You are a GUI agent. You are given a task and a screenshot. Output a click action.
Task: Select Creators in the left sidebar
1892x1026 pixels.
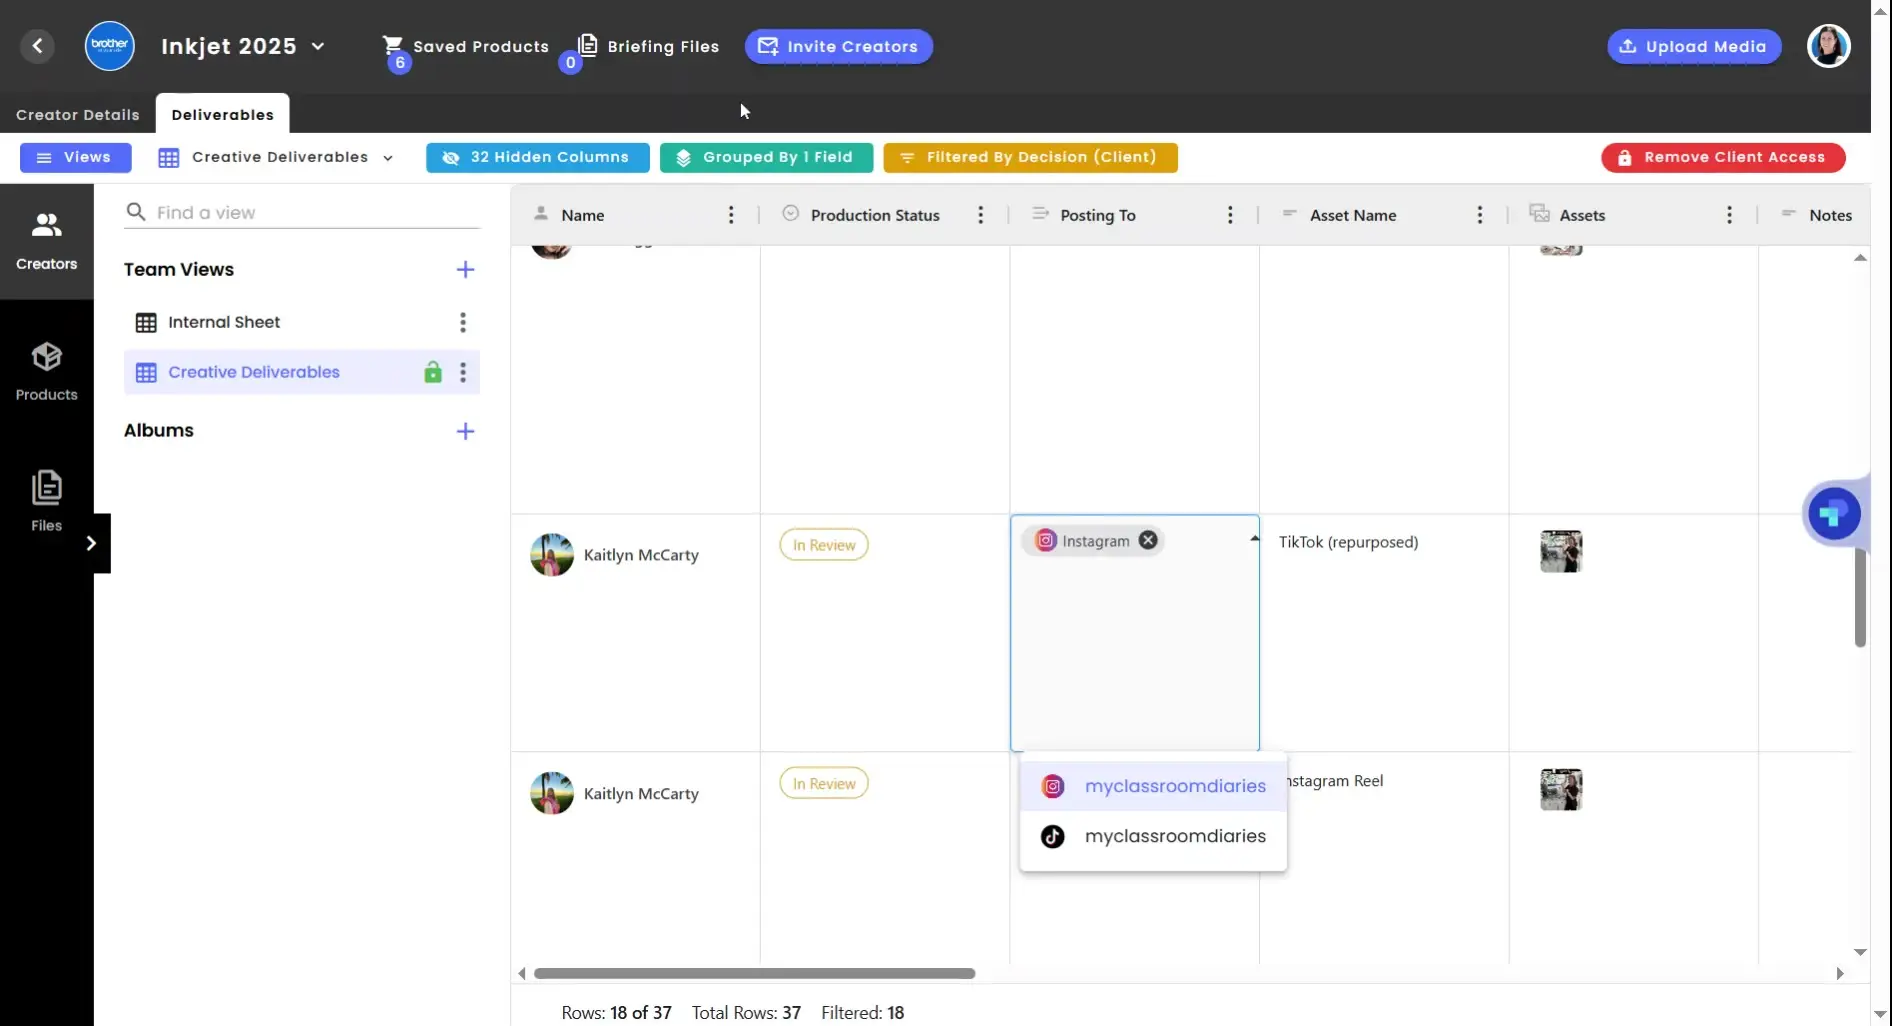pyautogui.click(x=46, y=238)
